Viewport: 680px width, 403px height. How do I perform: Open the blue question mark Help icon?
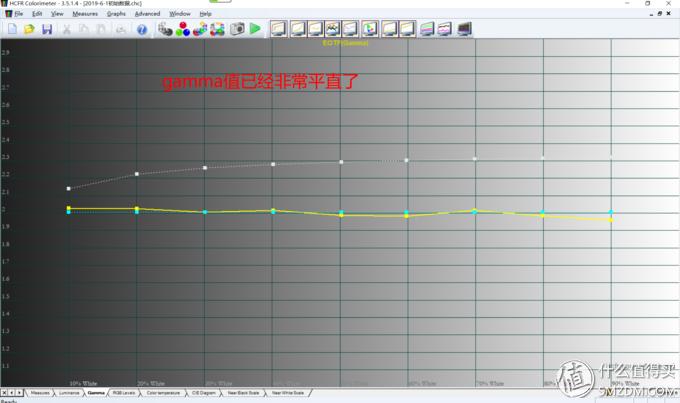[142, 29]
